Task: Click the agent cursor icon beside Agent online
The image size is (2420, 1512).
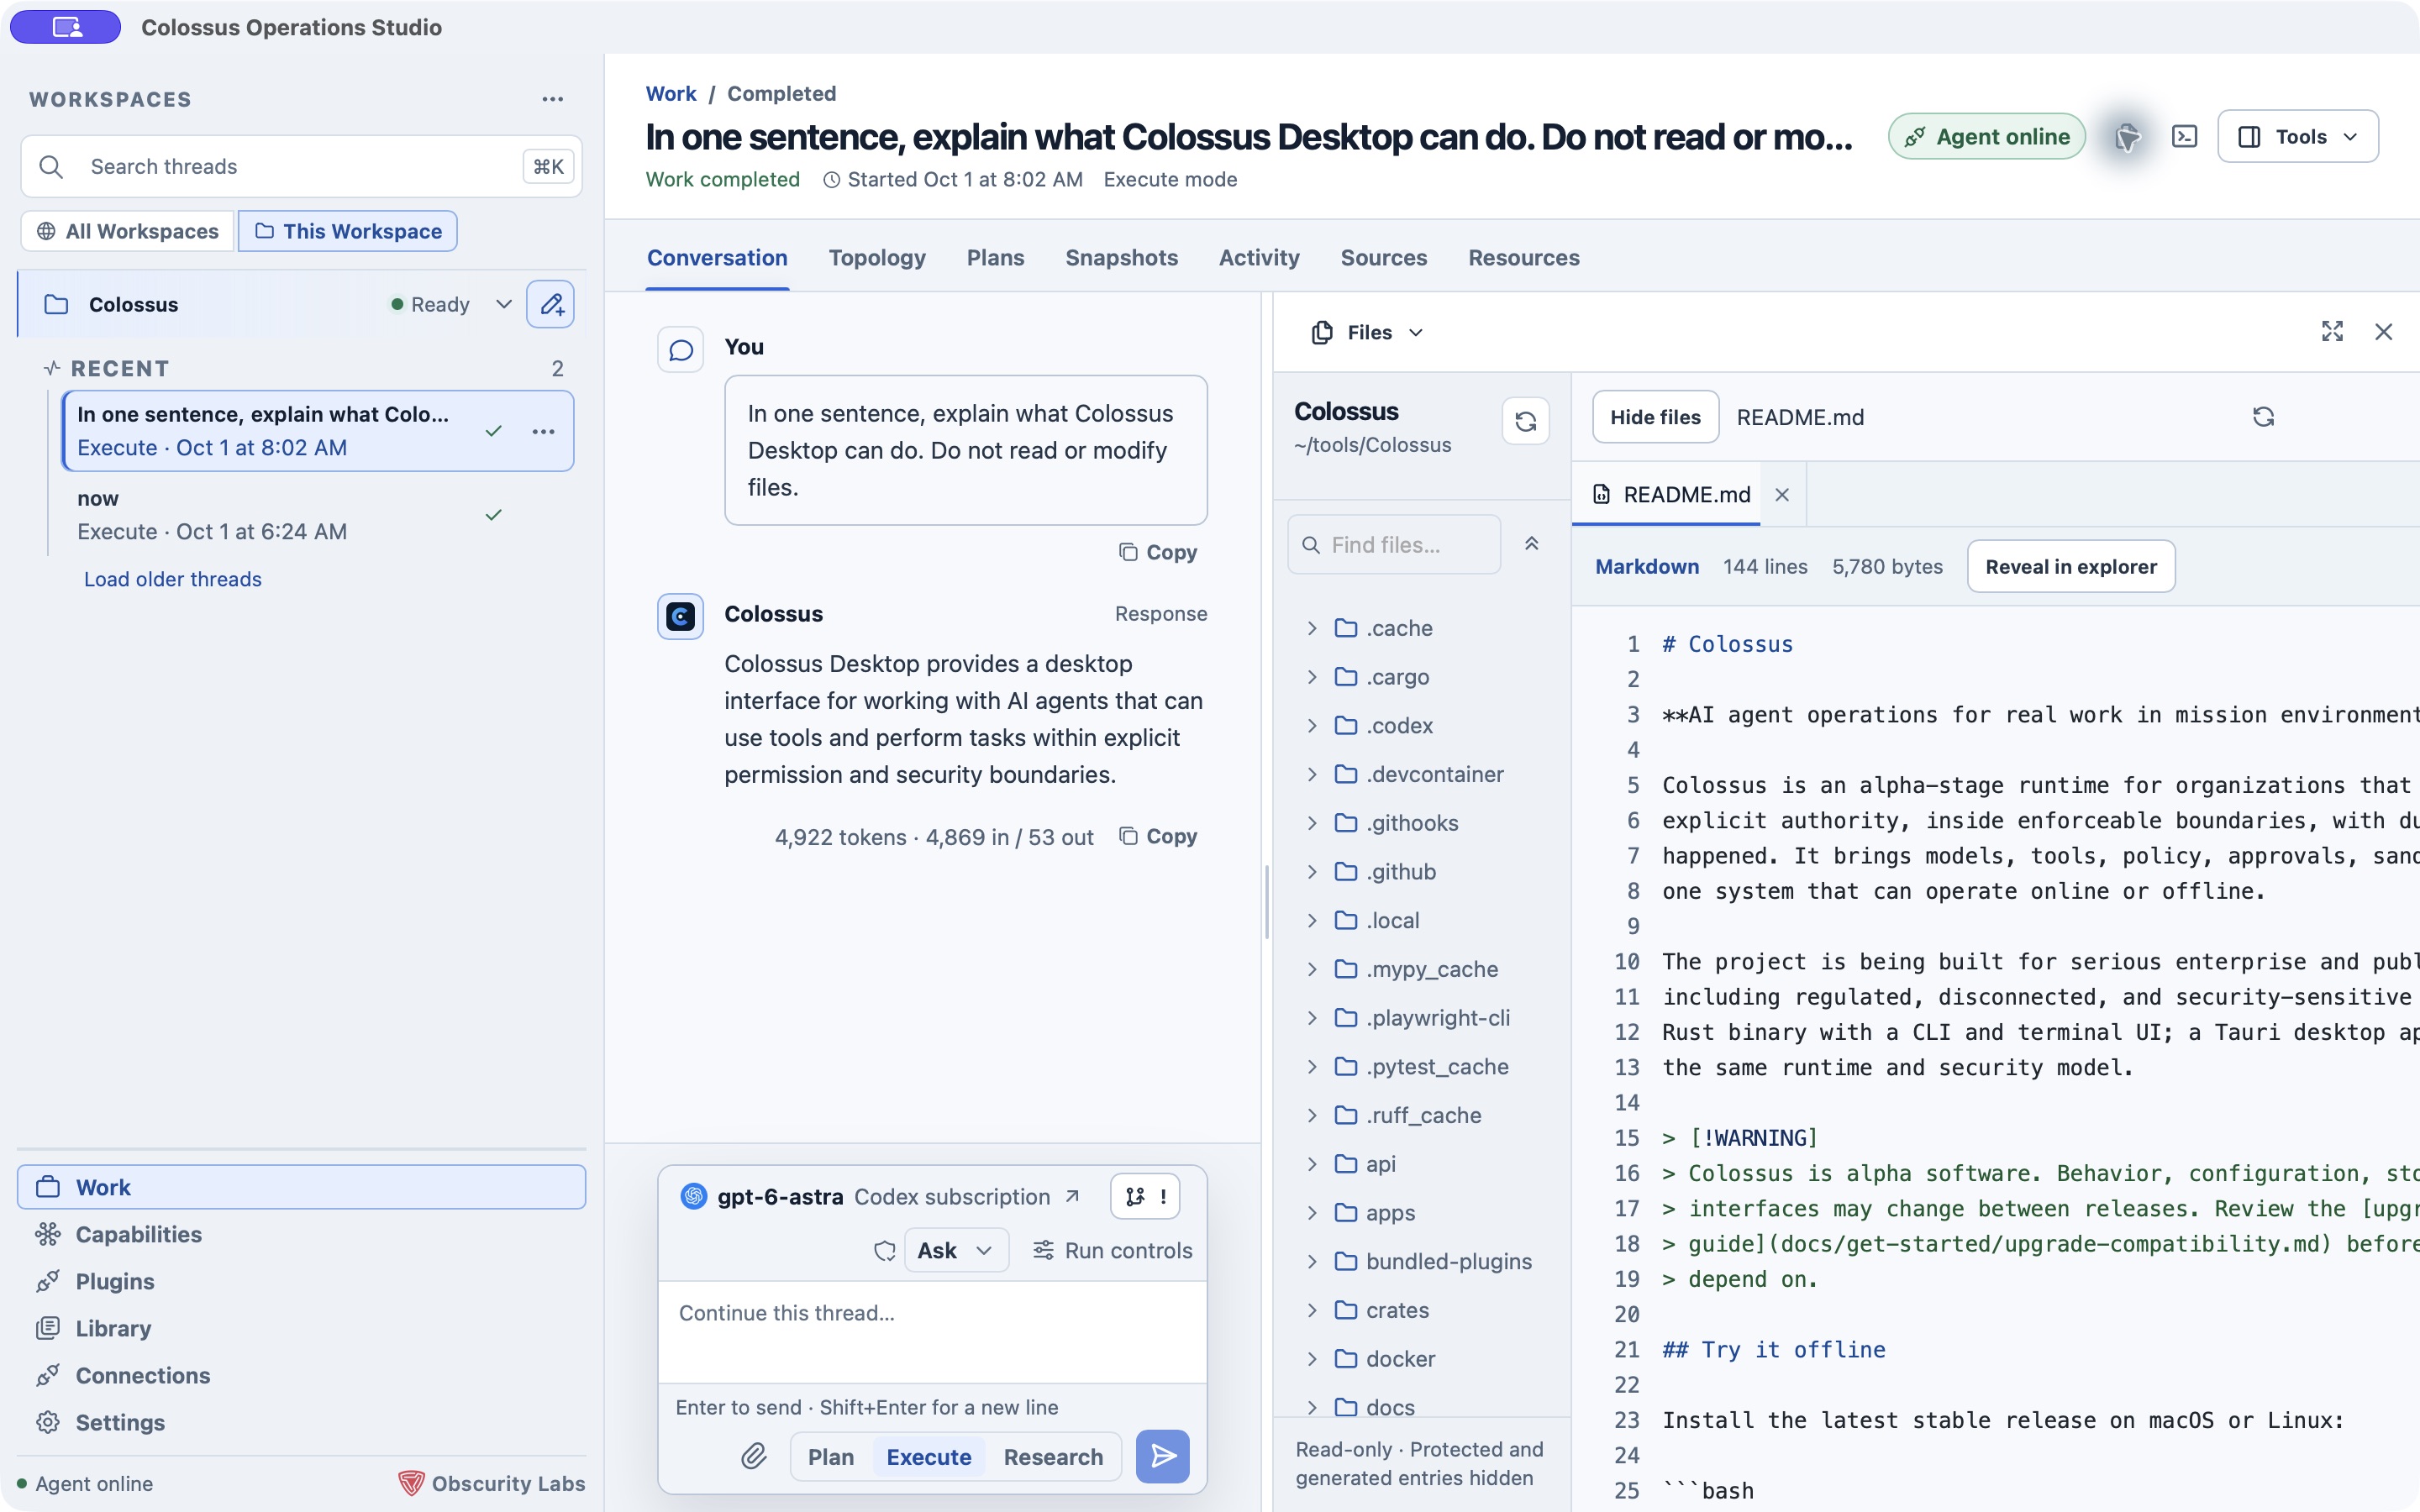Action: click(2127, 137)
